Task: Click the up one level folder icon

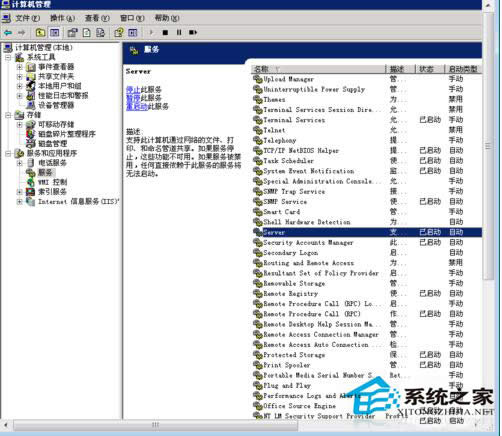Action: [40, 32]
